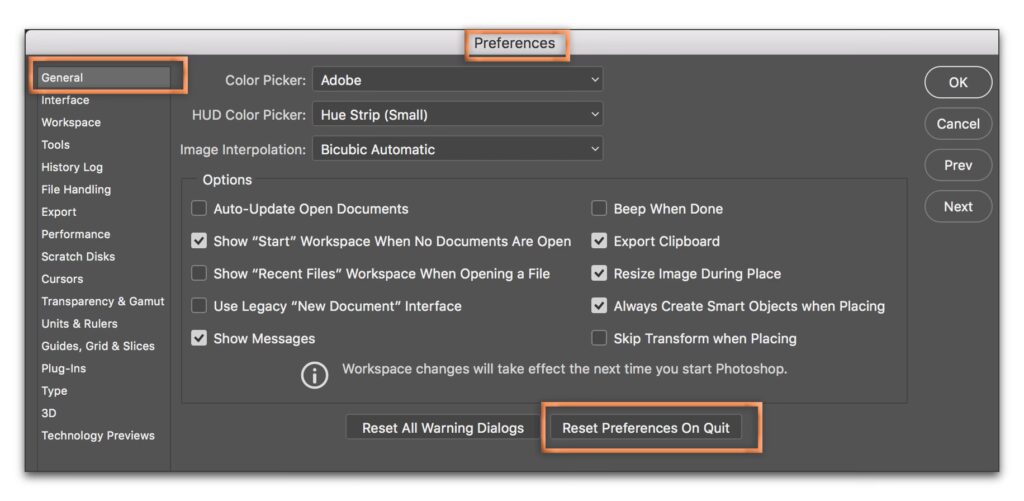Image resolution: width=1024 pixels, height=501 pixels.
Task: Select Interface in the preferences sidebar
Action: [x=65, y=100]
